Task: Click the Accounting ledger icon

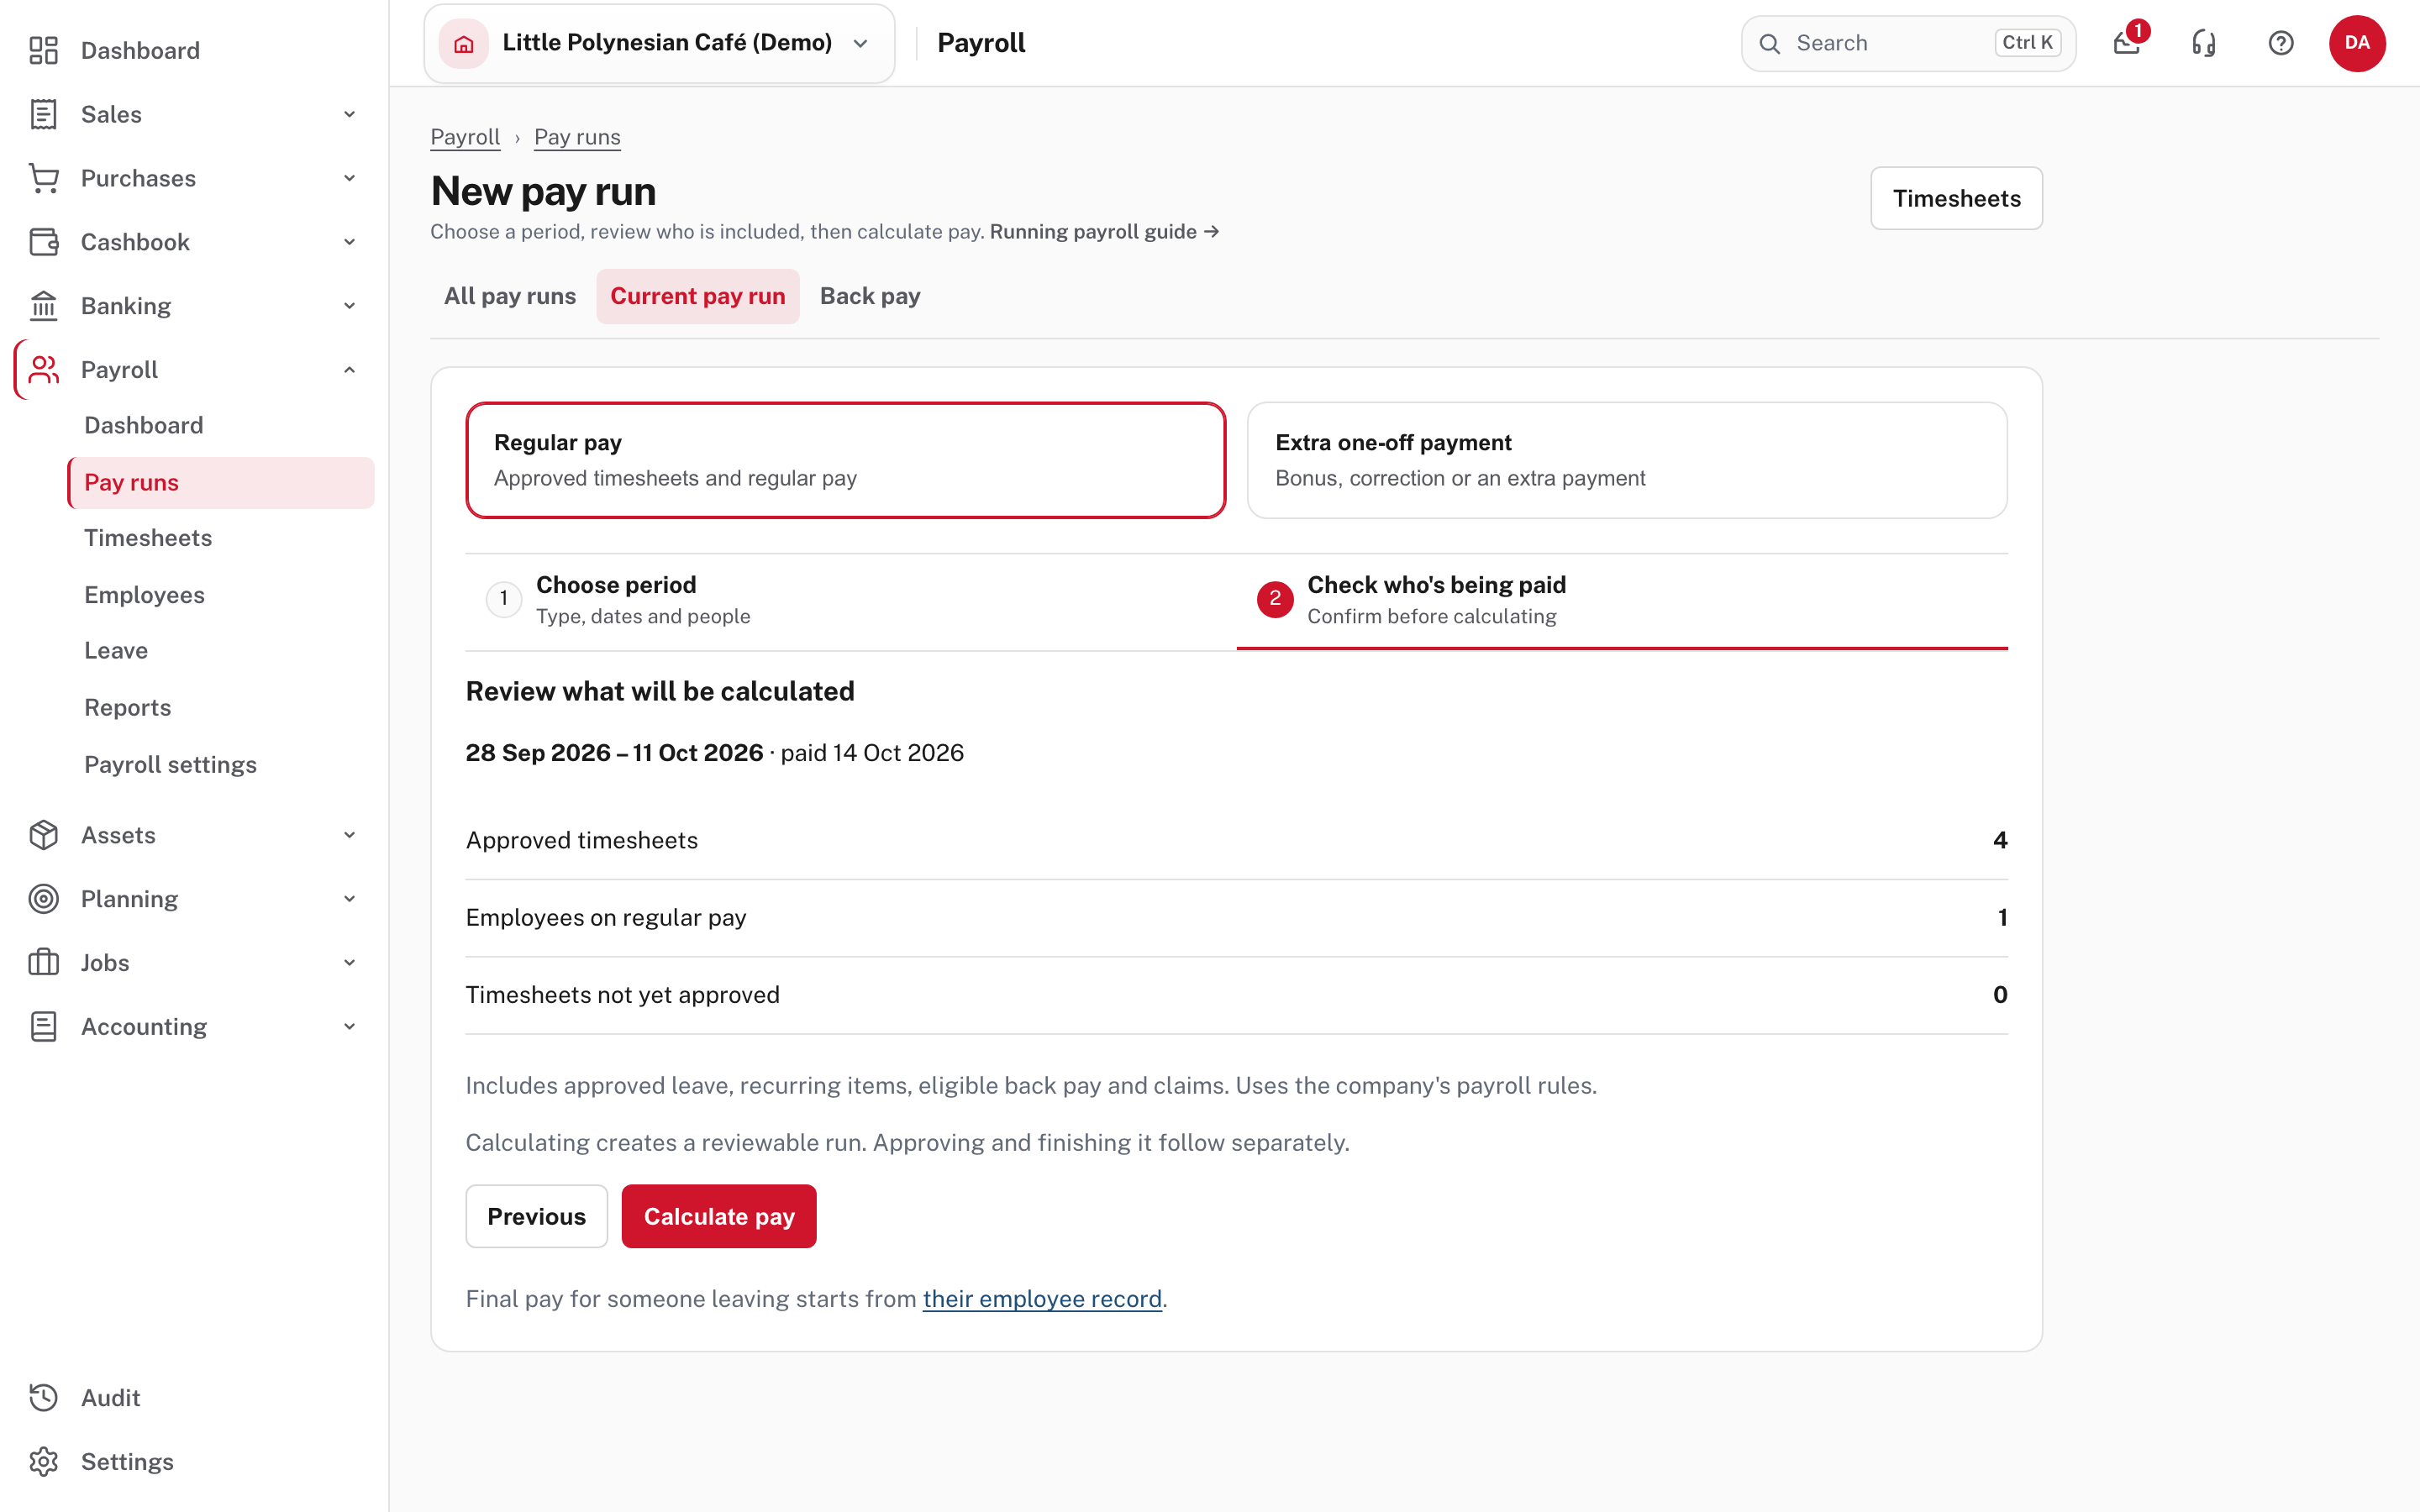Action: (x=43, y=1027)
